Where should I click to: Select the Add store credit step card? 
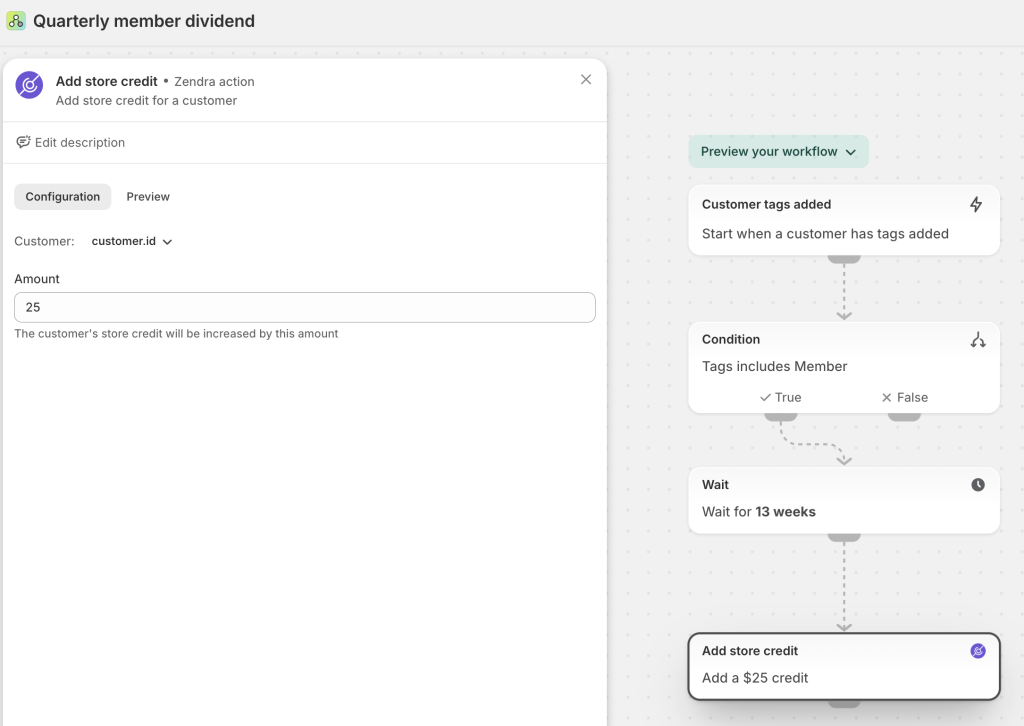click(844, 666)
